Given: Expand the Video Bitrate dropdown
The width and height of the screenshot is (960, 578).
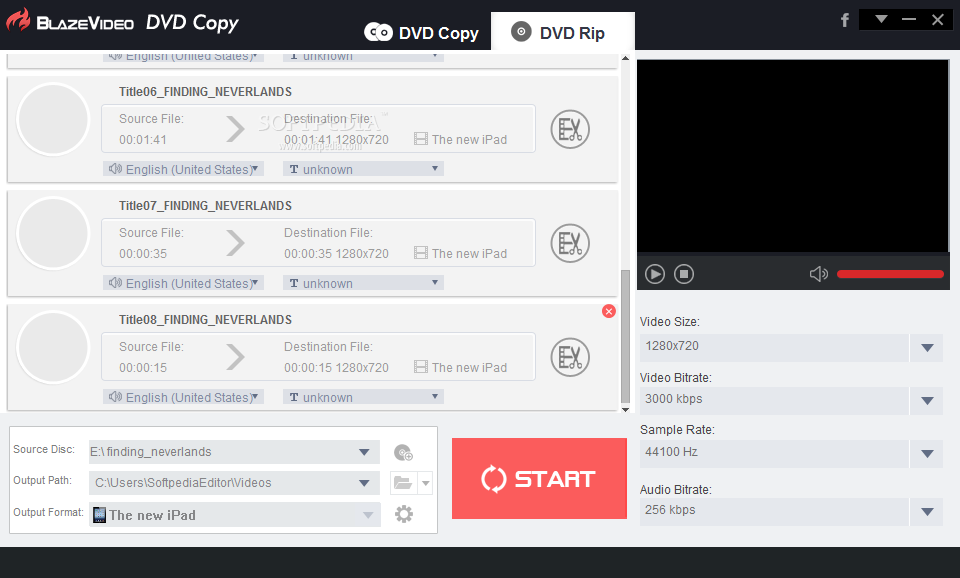Looking at the screenshot, I should coord(927,401).
